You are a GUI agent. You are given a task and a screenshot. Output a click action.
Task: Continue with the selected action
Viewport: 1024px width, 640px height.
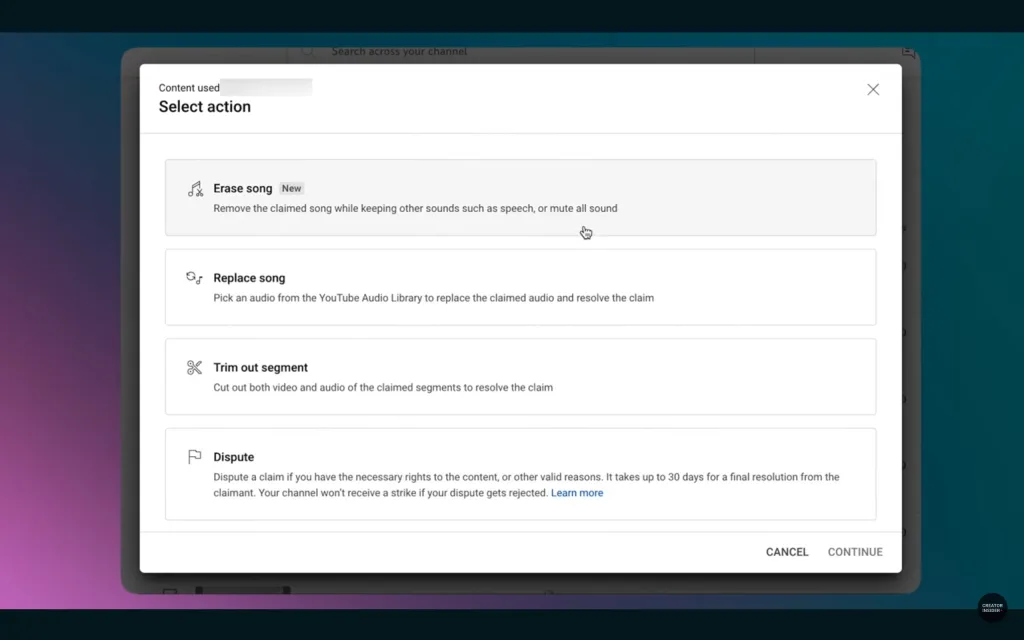[x=855, y=552]
